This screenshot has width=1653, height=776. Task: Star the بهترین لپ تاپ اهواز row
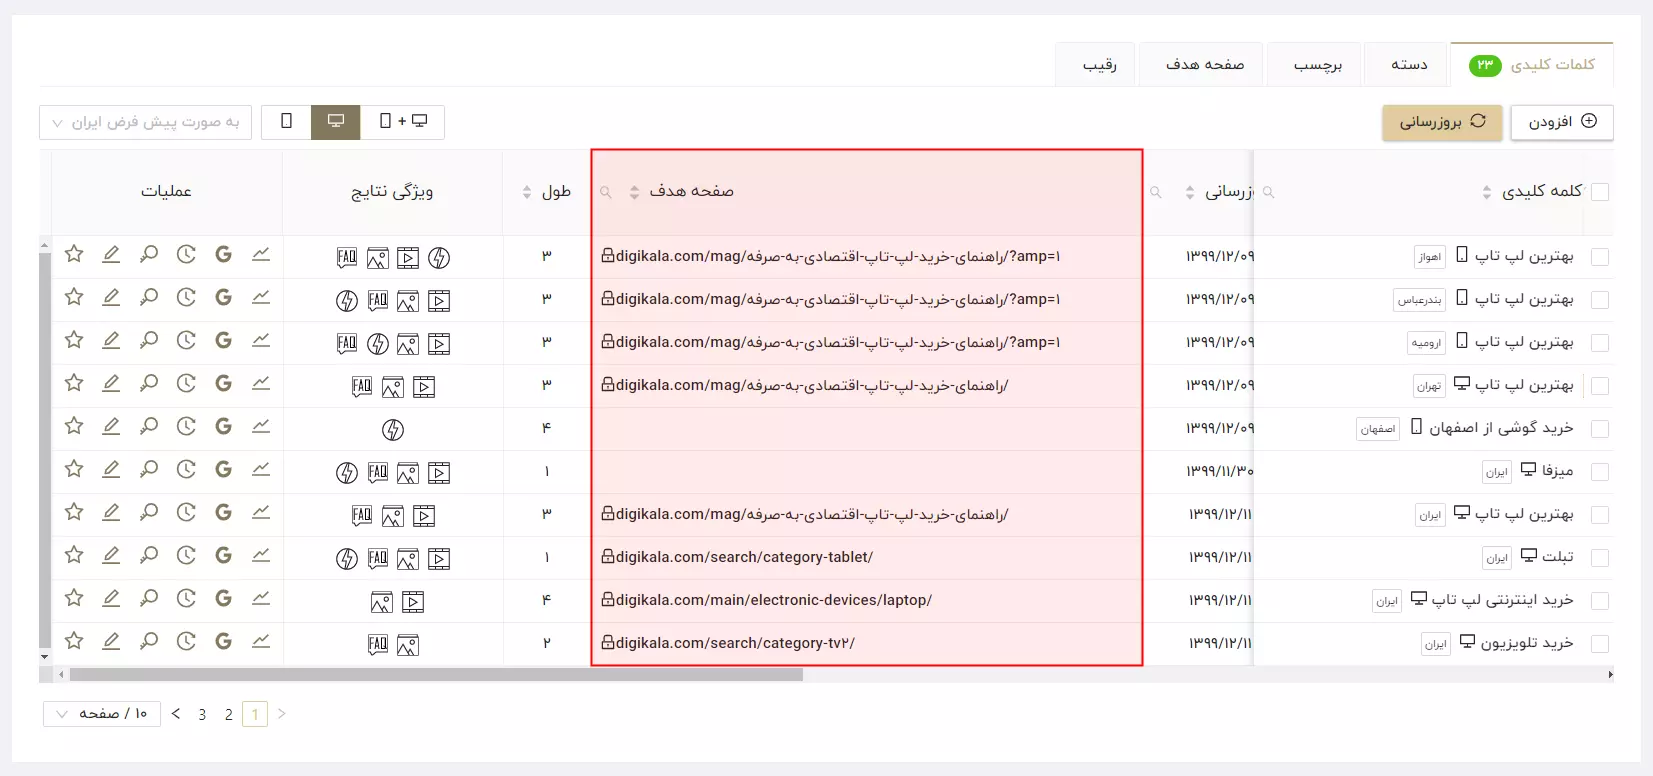coord(74,254)
